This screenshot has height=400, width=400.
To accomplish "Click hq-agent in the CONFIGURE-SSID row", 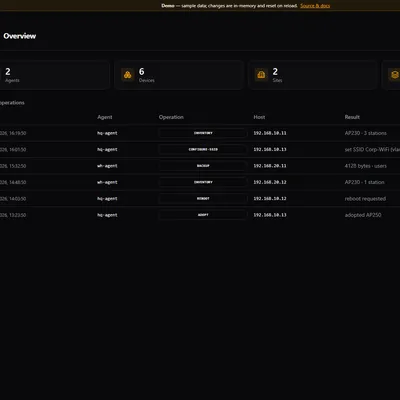I will [107, 149].
